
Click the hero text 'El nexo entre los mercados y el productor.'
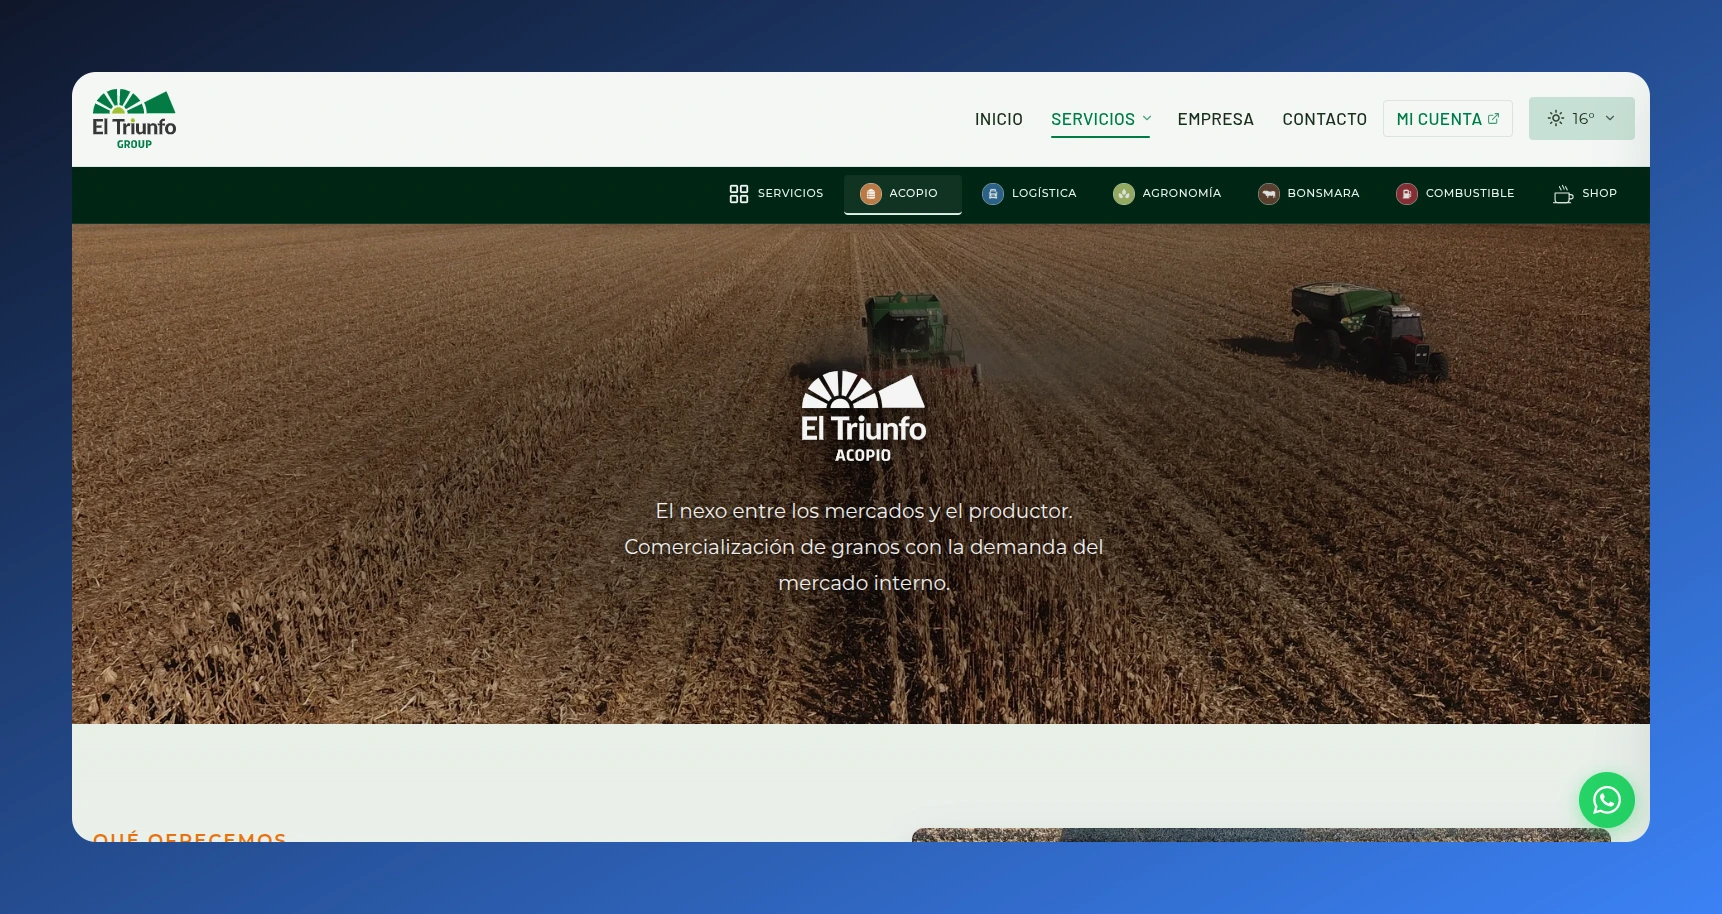pyautogui.click(x=864, y=511)
